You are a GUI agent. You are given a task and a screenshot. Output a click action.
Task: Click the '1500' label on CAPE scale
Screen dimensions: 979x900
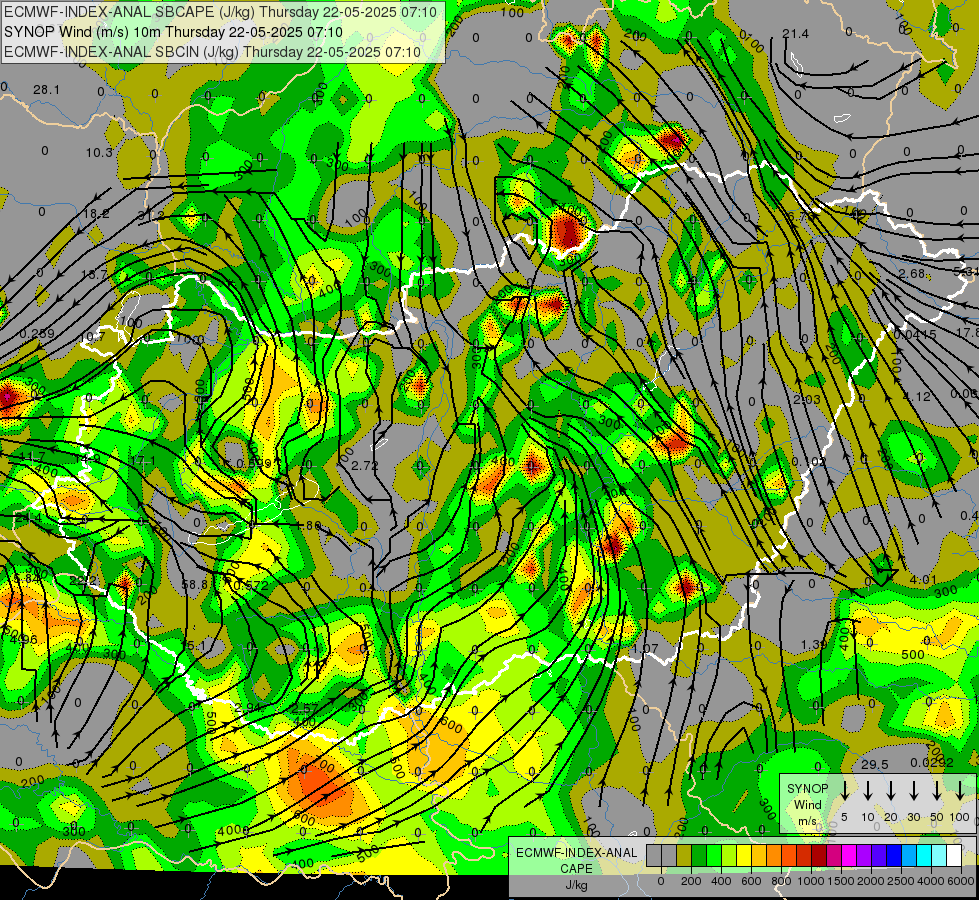(x=841, y=881)
